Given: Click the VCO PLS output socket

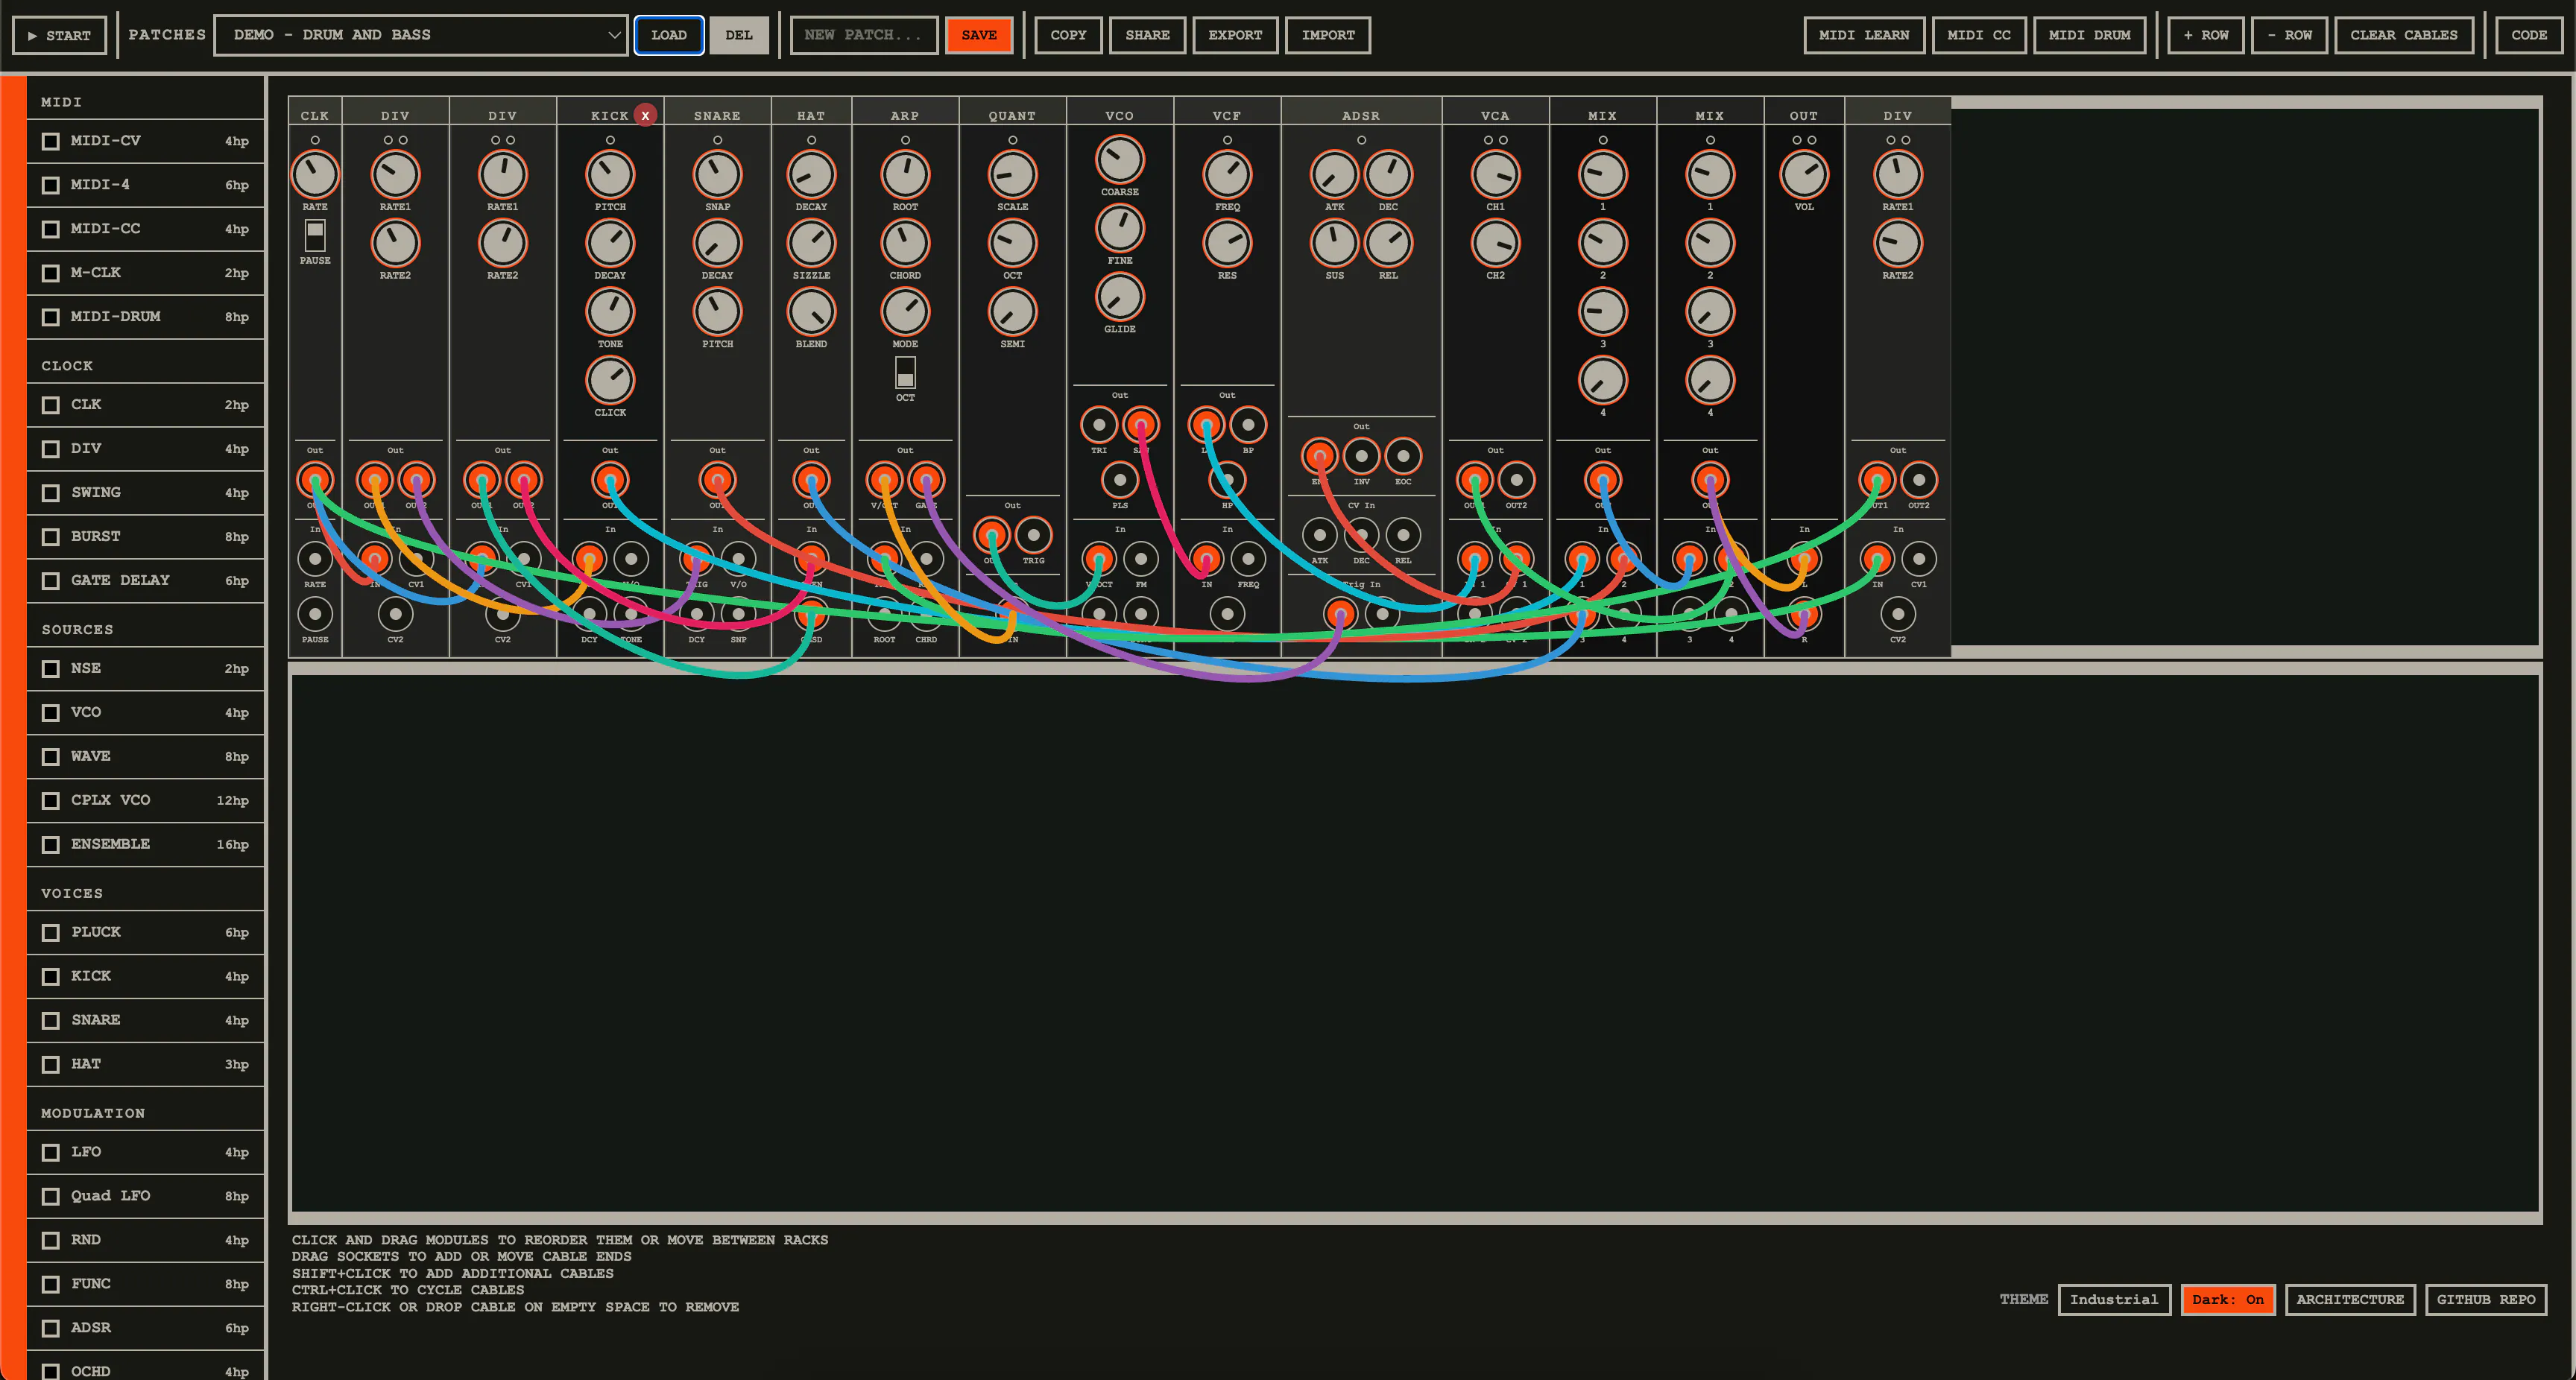Looking at the screenshot, I should (x=1120, y=480).
